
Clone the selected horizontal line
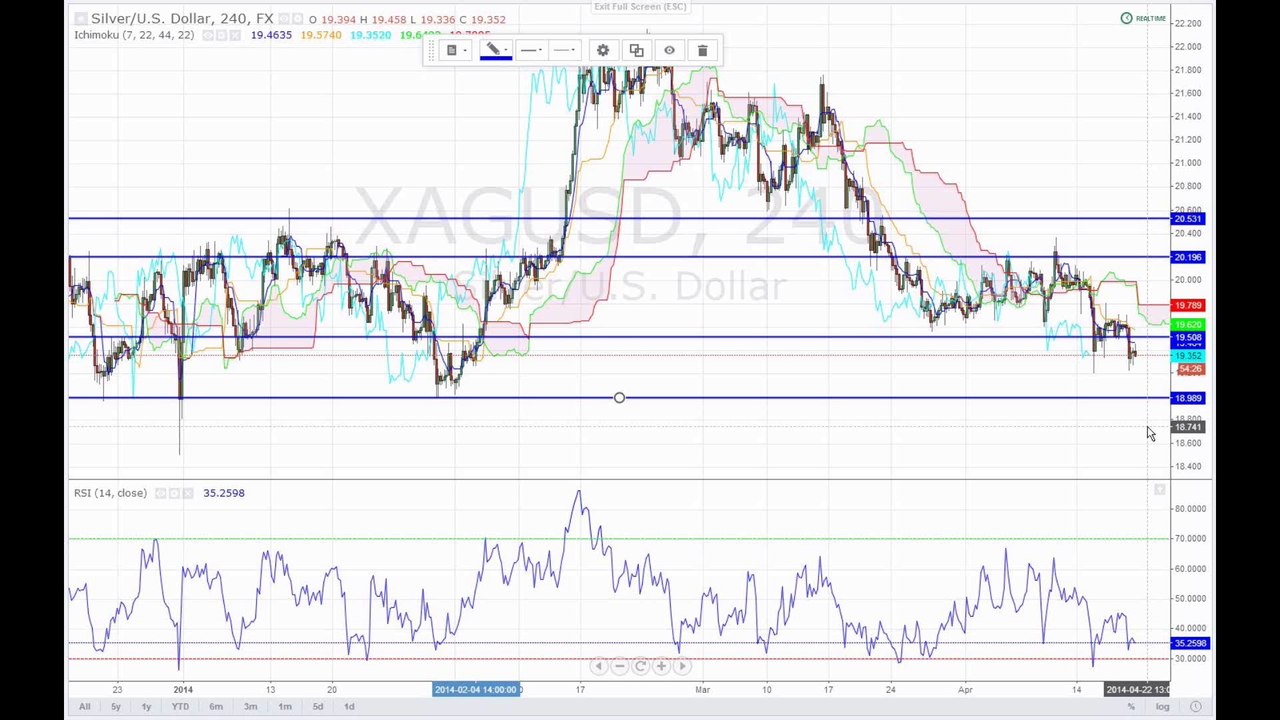coord(636,50)
